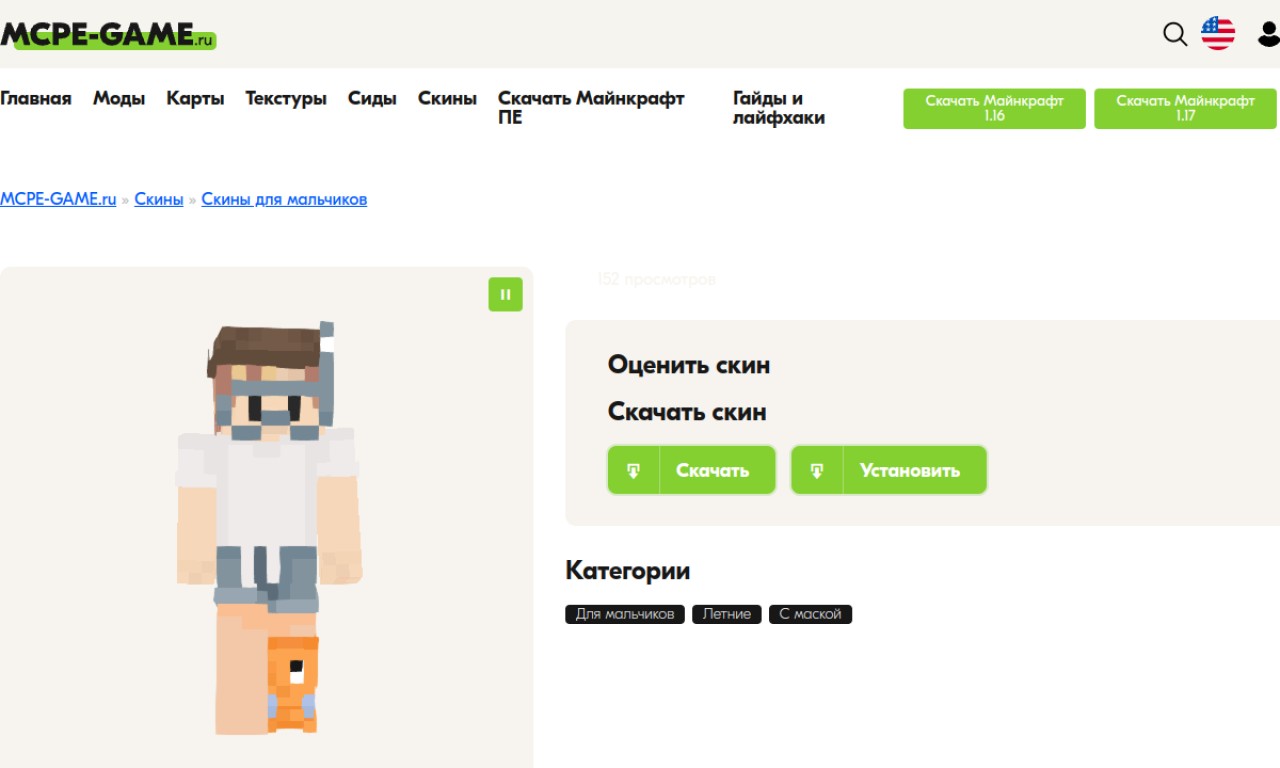Click the Скачать скин heading
Screen dimensions: 1280x768
[x=687, y=412]
